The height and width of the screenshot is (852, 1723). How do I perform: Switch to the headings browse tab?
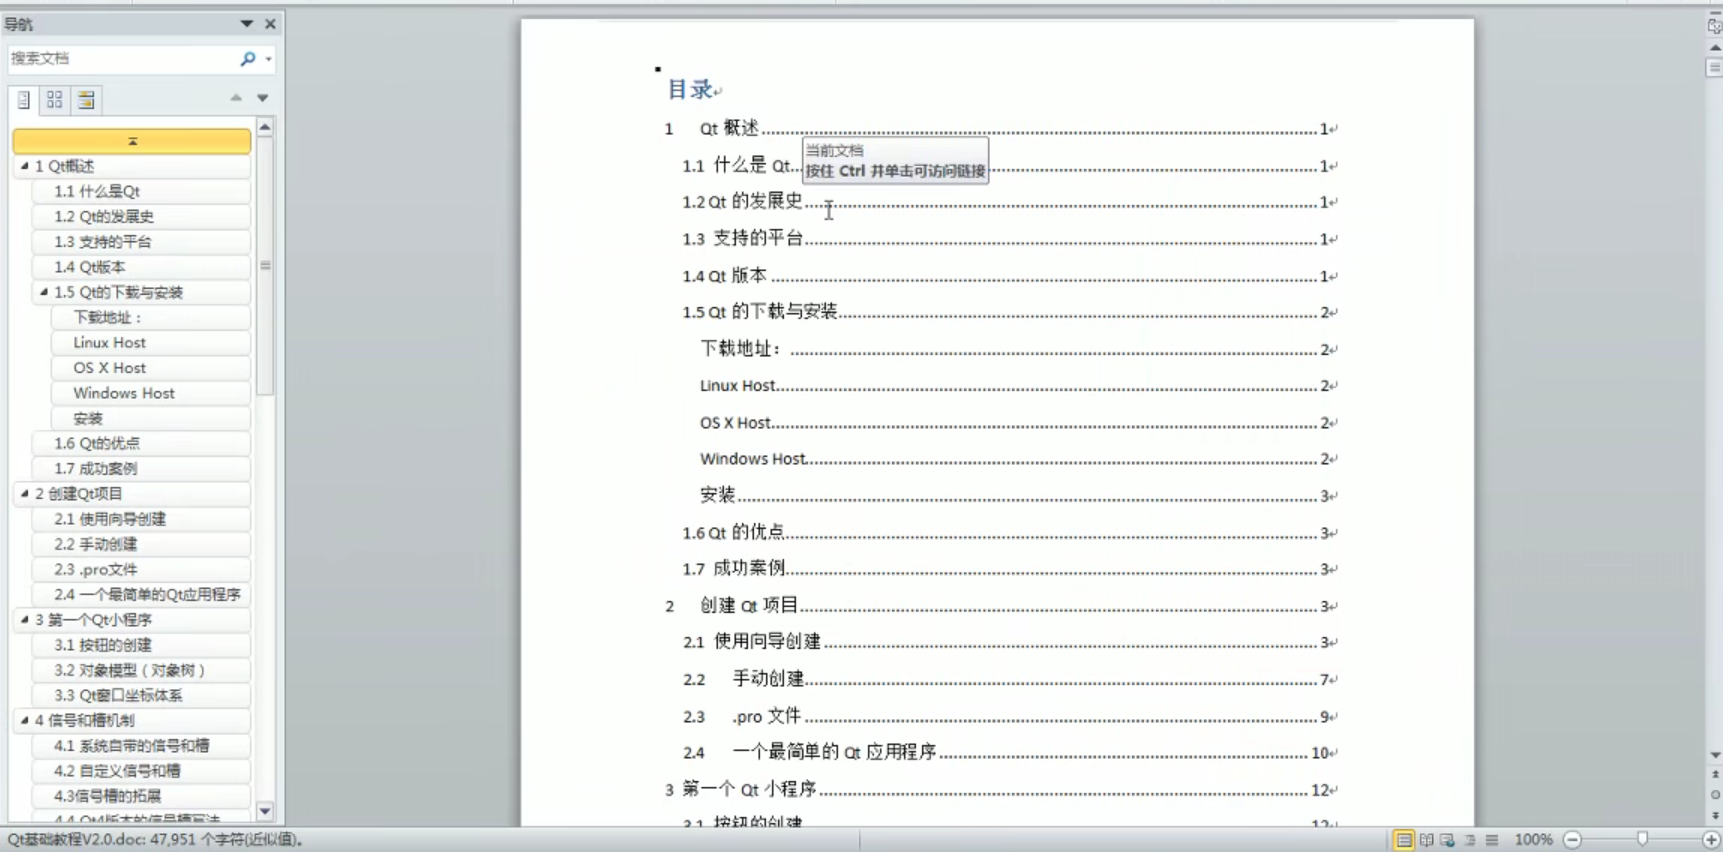(24, 99)
